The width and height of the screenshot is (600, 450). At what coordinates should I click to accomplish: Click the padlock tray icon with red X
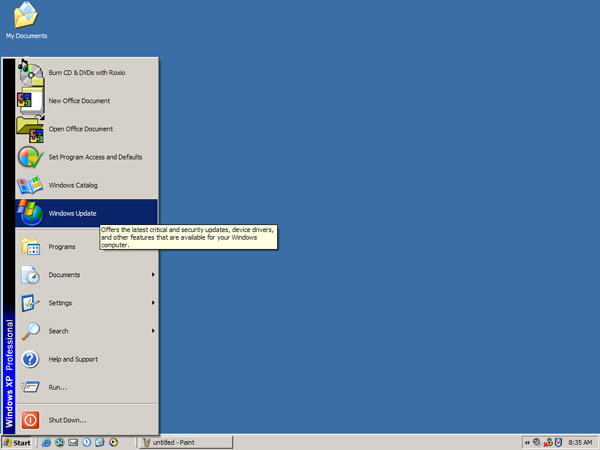(x=548, y=443)
